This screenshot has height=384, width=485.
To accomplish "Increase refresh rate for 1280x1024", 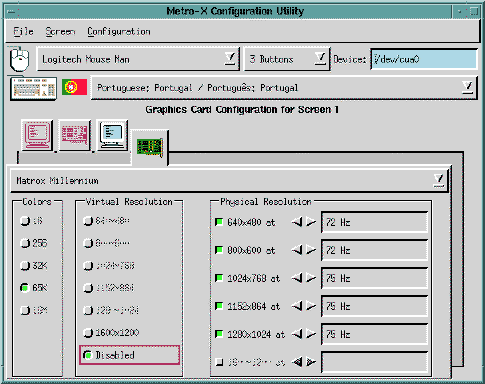I will coord(311,334).
